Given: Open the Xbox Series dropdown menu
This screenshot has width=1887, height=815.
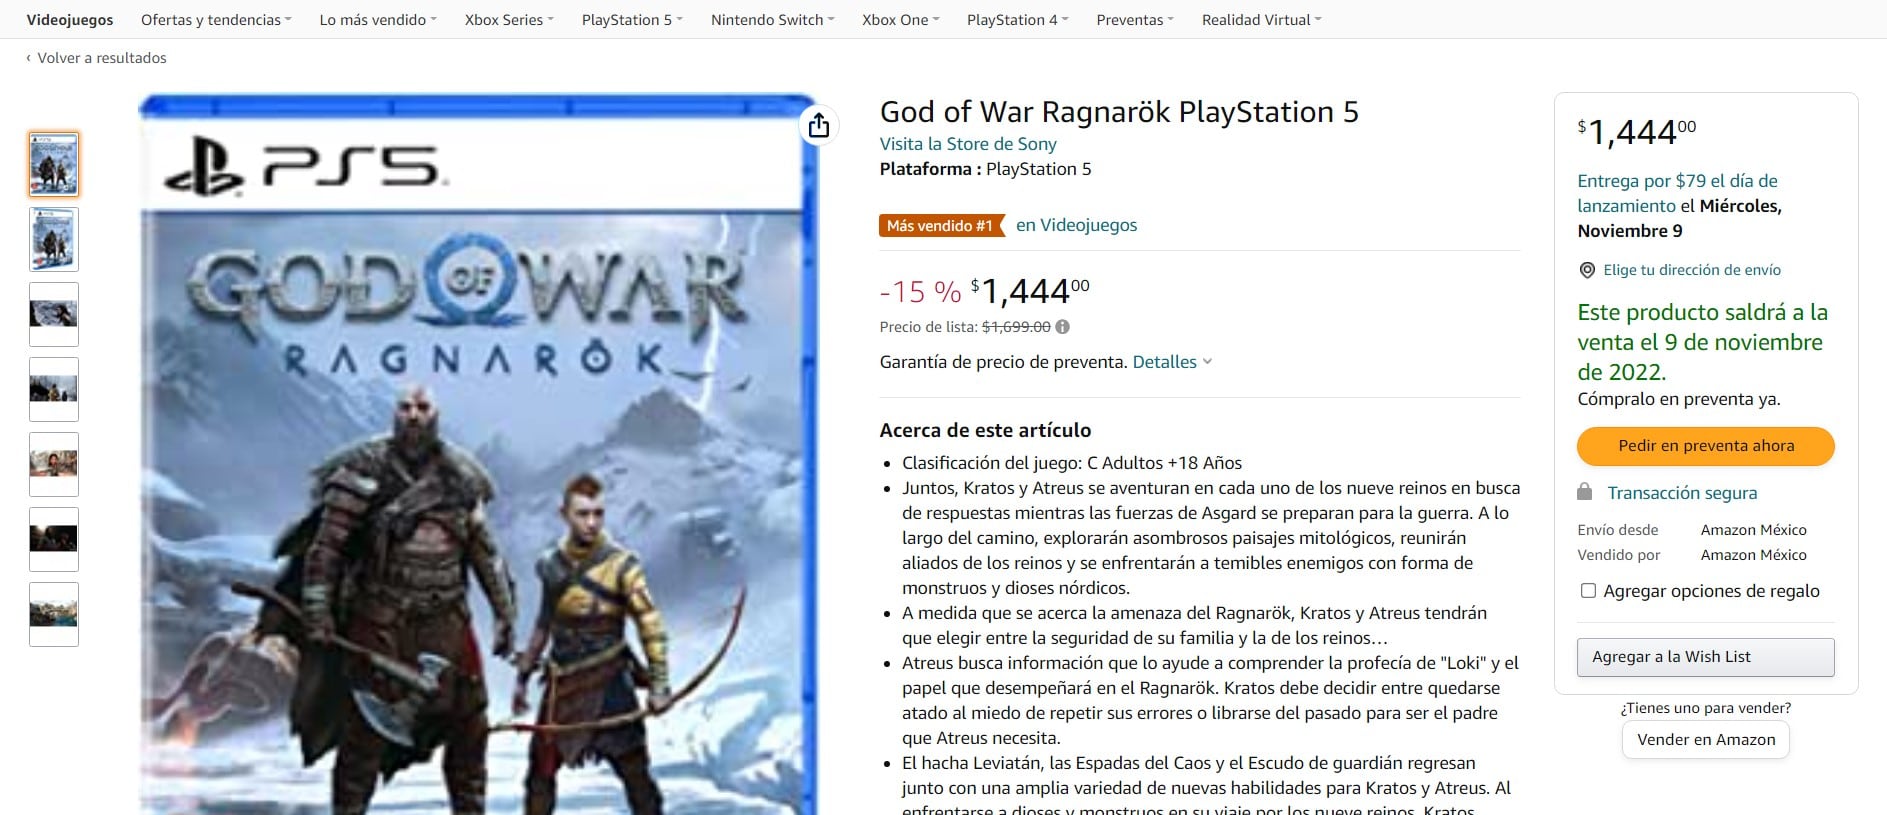Looking at the screenshot, I should click(509, 19).
